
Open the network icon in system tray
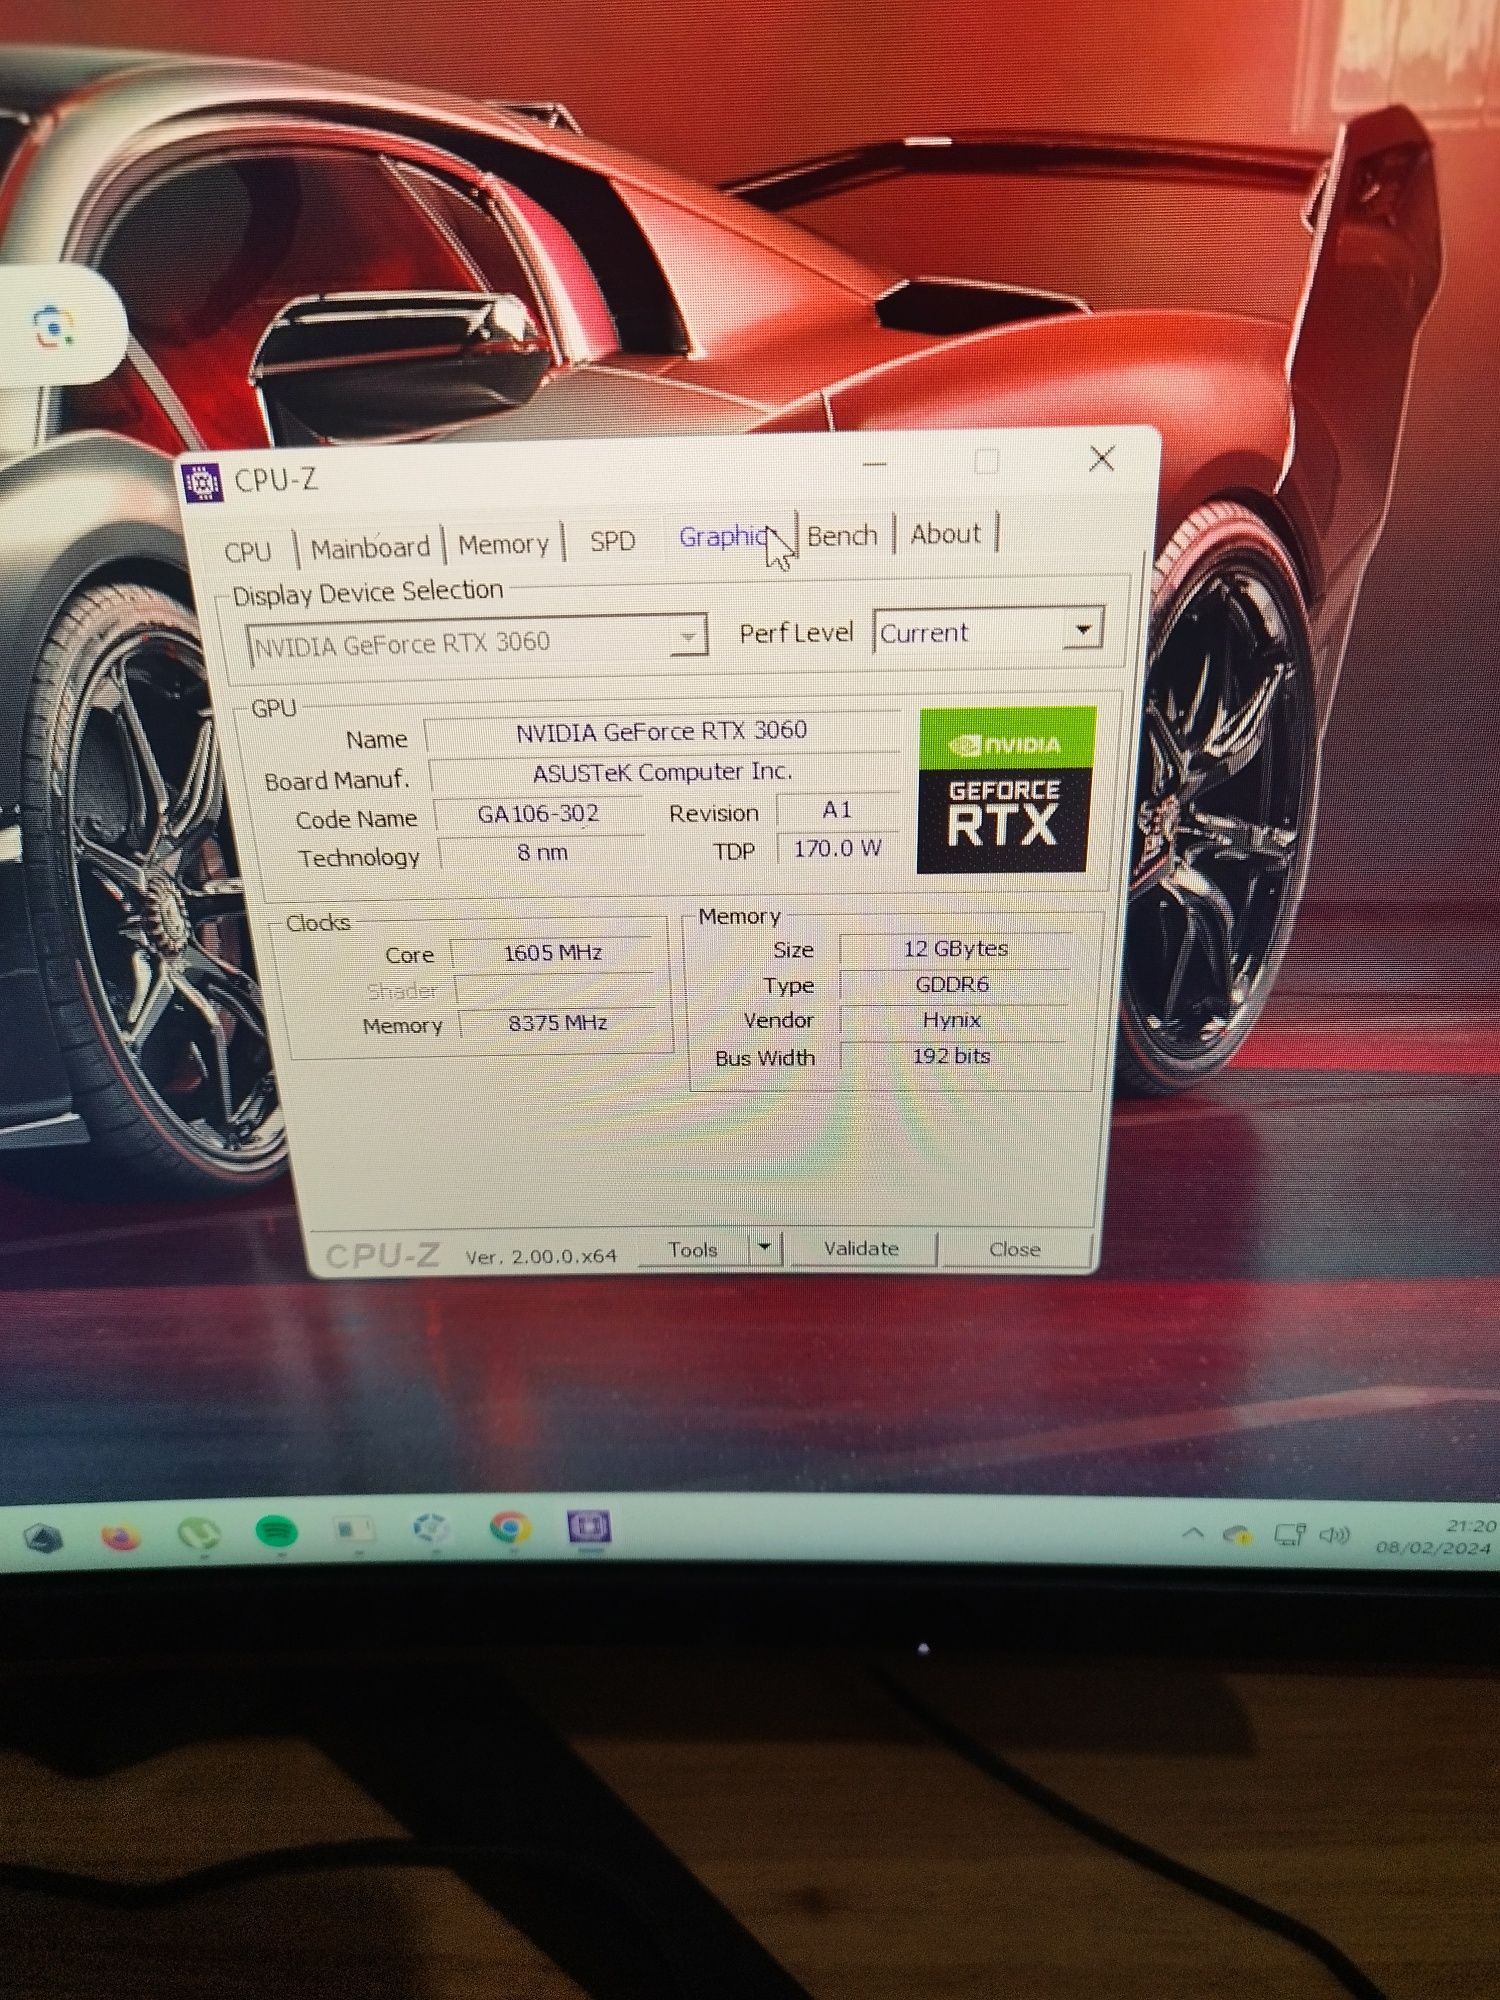click(1289, 1533)
